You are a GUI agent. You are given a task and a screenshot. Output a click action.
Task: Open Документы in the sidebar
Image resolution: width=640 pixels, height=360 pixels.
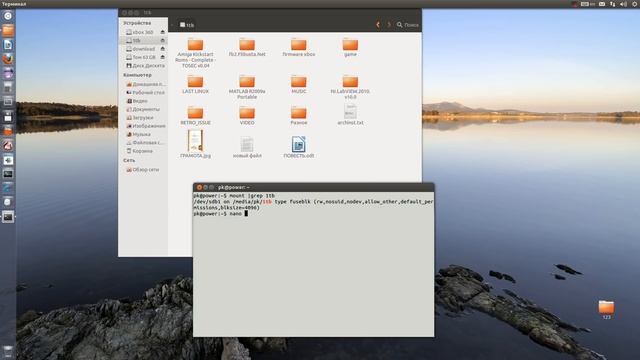click(x=143, y=109)
